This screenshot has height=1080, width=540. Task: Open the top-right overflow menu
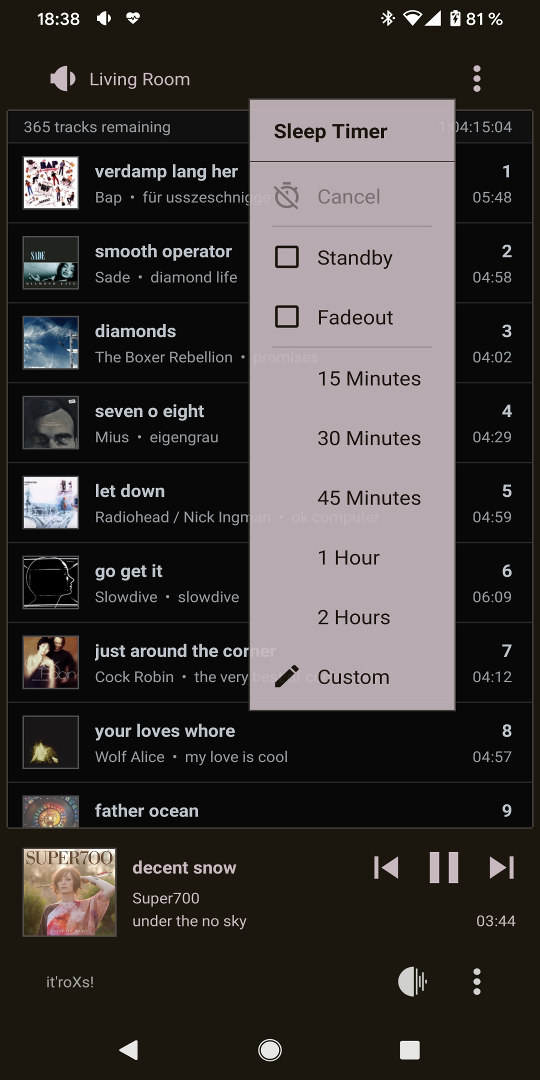pyautogui.click(x=477, y=79)
